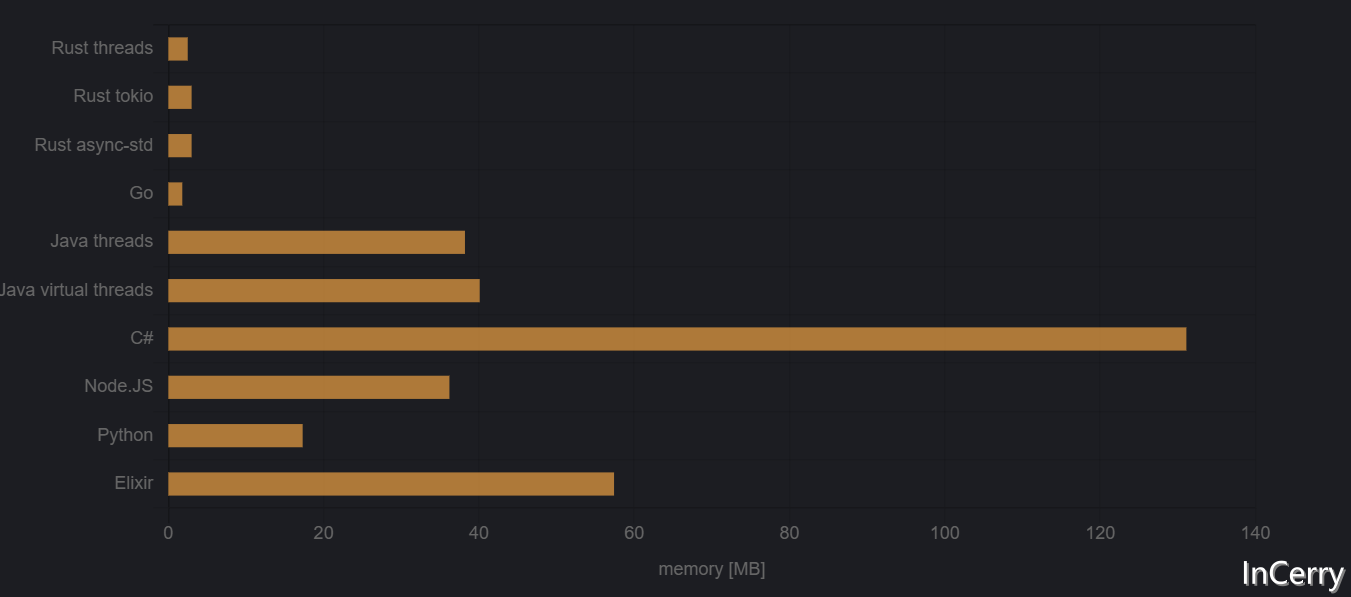Click the Go axis label

point(142,193)
